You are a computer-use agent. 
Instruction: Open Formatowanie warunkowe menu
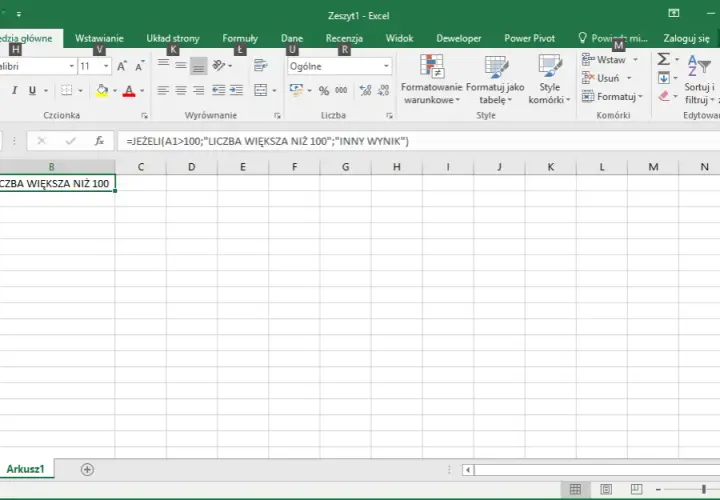click(x=431, y=79)
